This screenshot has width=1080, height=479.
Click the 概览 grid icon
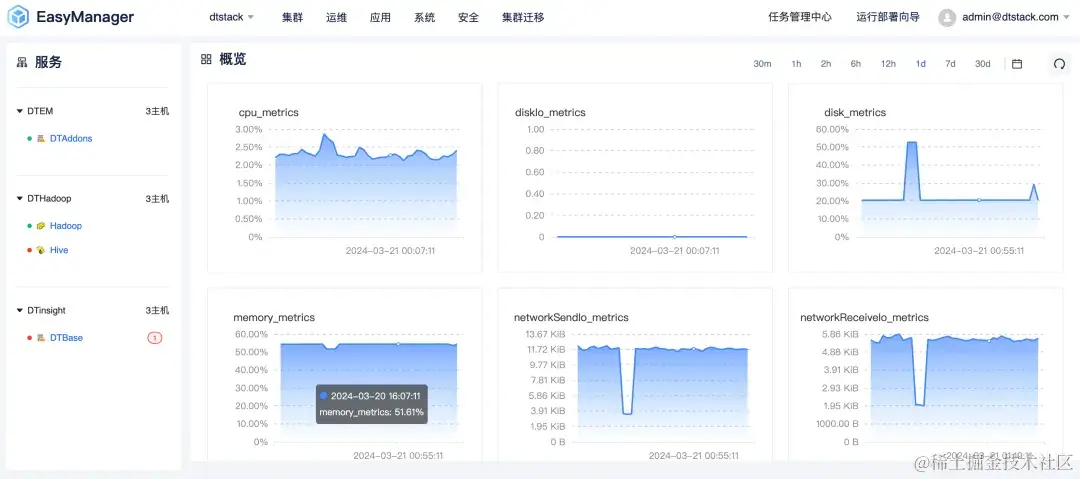click(x=206, y=60)
